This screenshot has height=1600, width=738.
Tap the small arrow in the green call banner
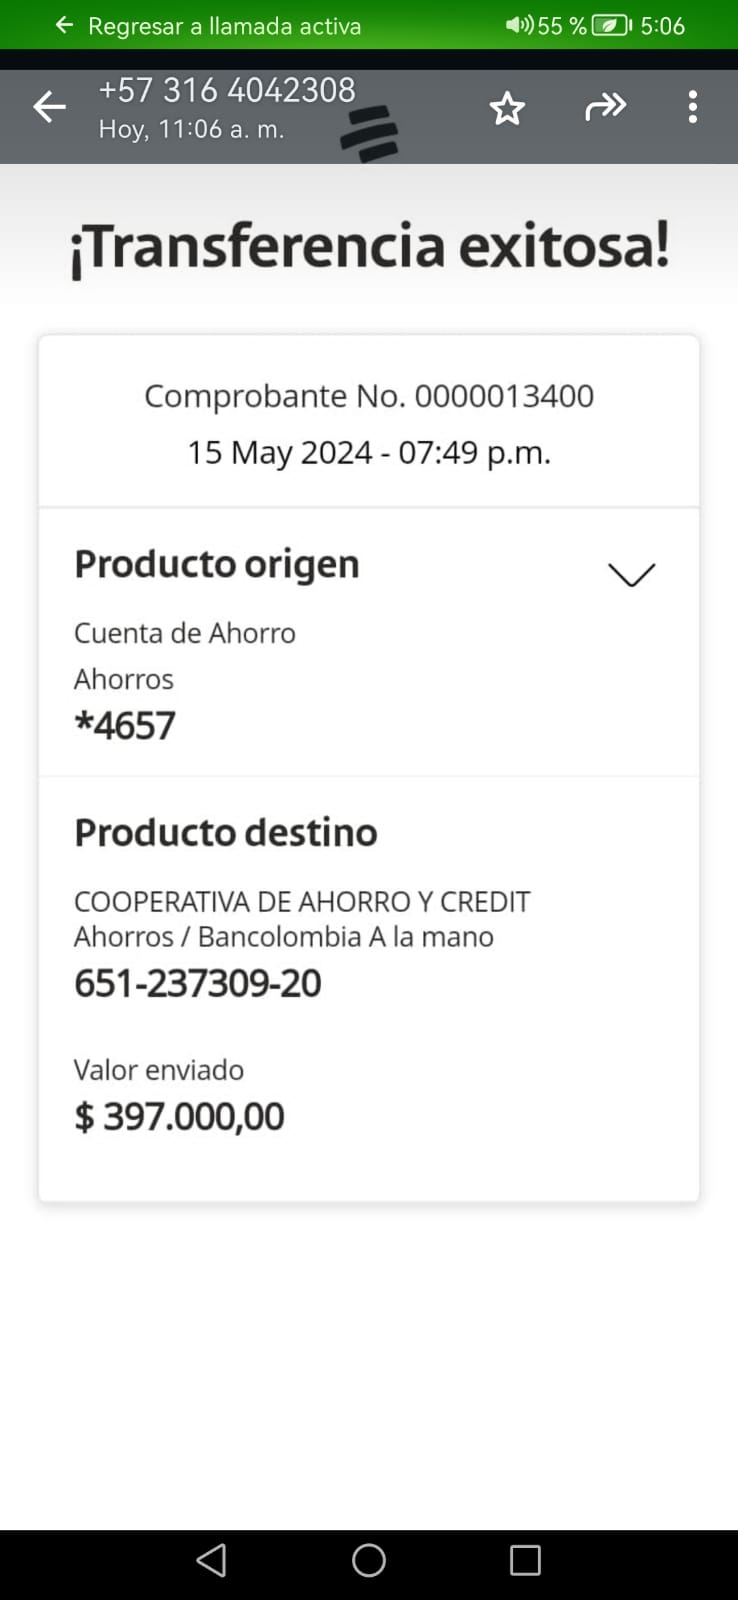[65, 25]
